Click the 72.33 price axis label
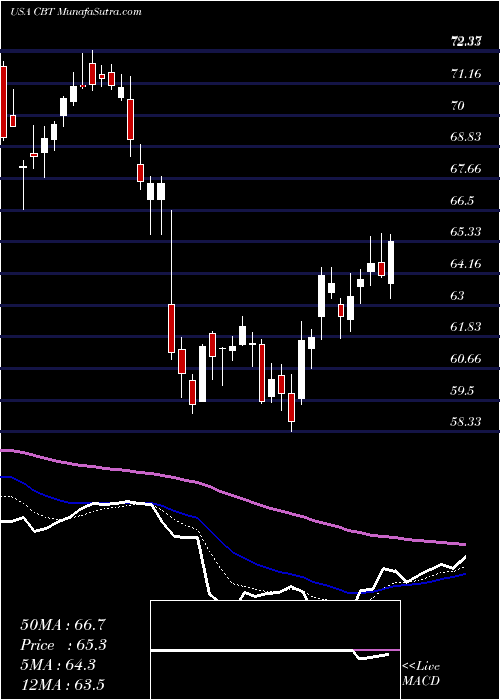Image resolution: width=500 pixels, height=700 pixels. pyautogui.click(x=466, y=42)
